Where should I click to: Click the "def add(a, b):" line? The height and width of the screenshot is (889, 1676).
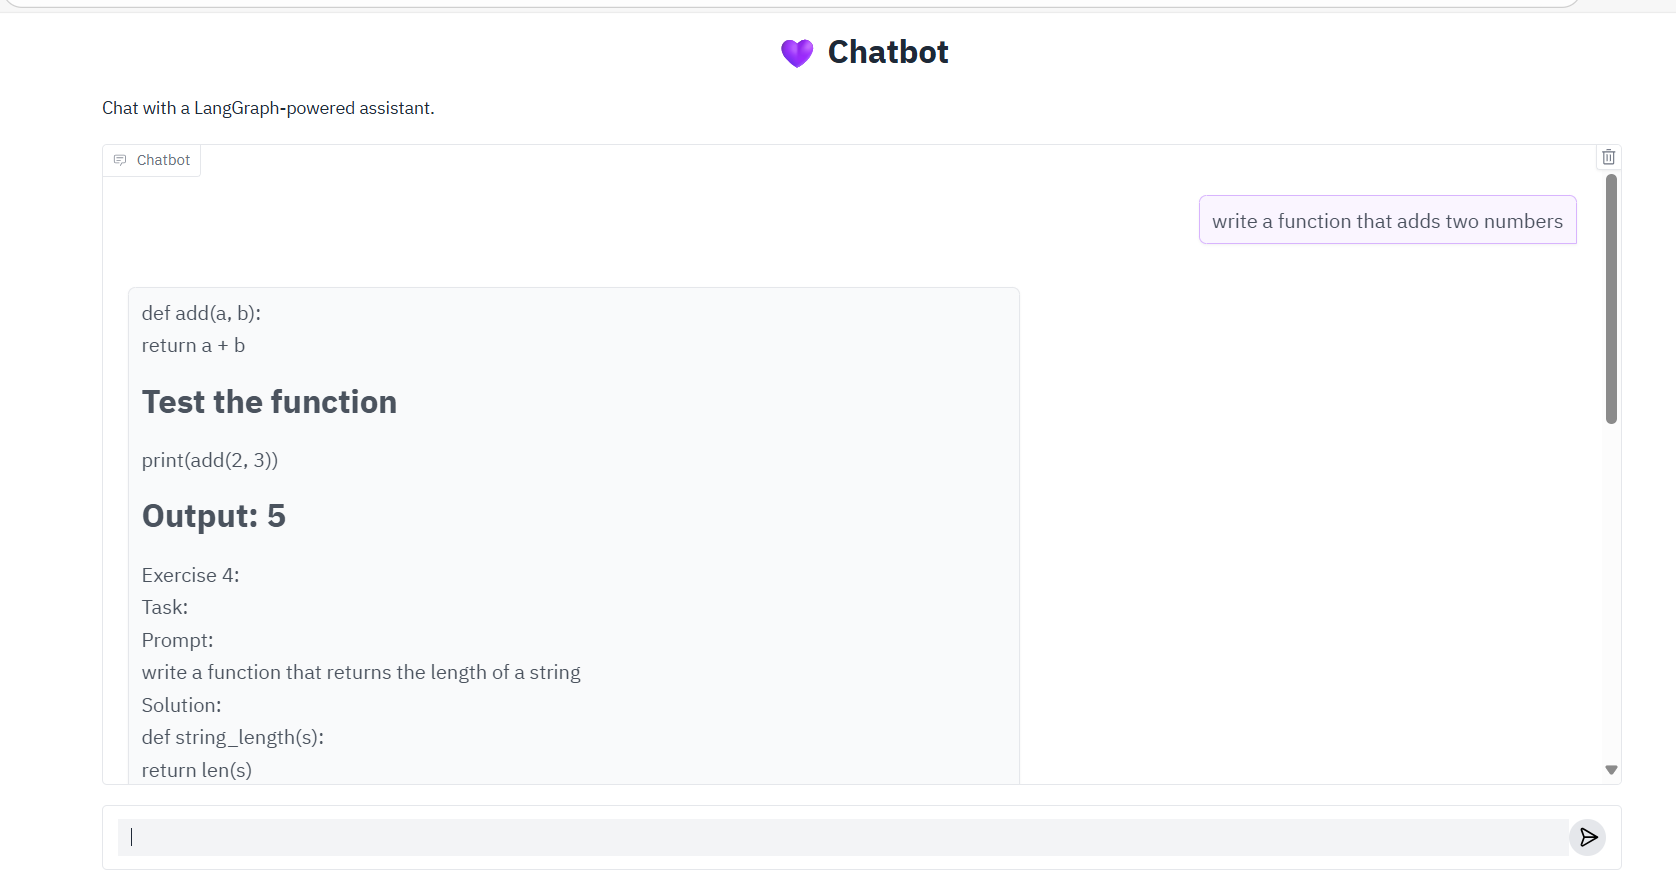coord(201,313)
